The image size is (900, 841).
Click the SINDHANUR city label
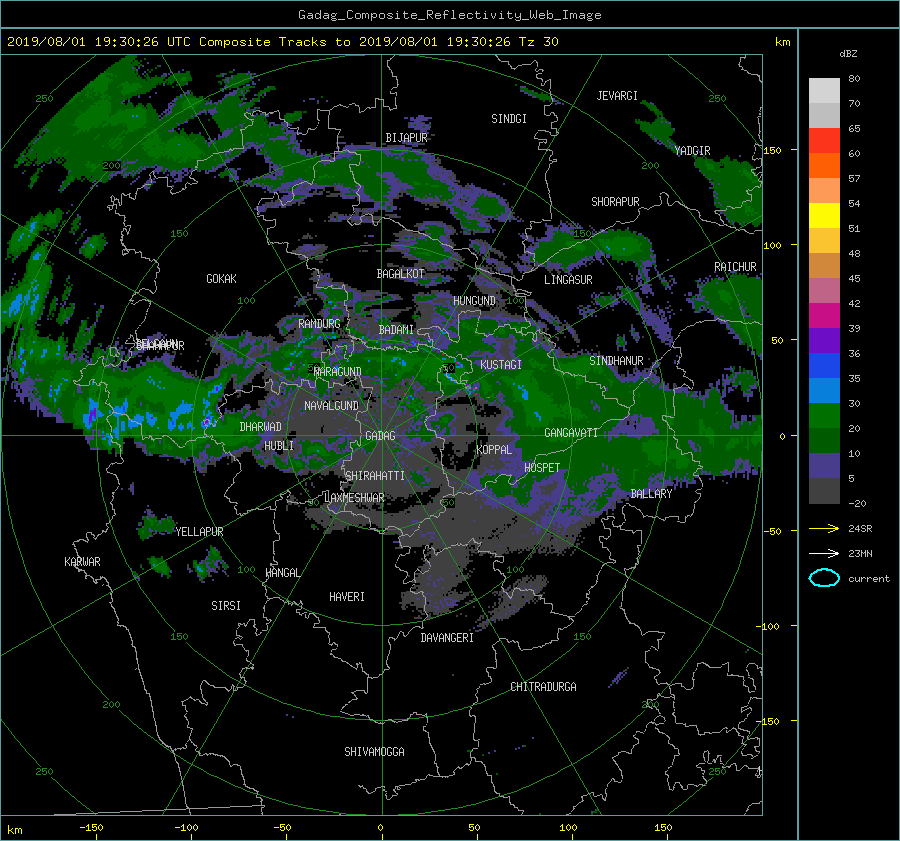616,361
